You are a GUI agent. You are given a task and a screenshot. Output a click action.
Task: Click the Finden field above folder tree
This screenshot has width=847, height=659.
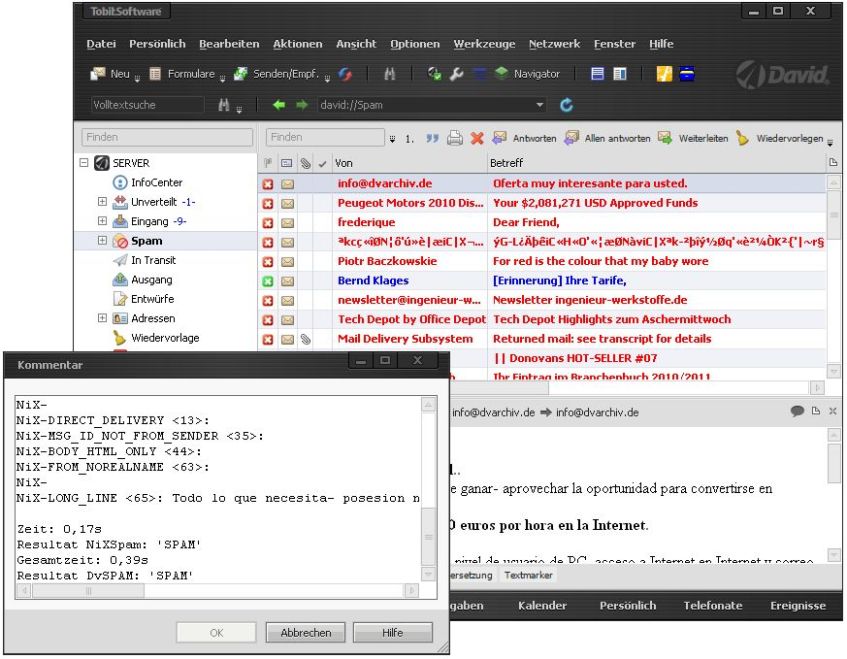[167, 137]
